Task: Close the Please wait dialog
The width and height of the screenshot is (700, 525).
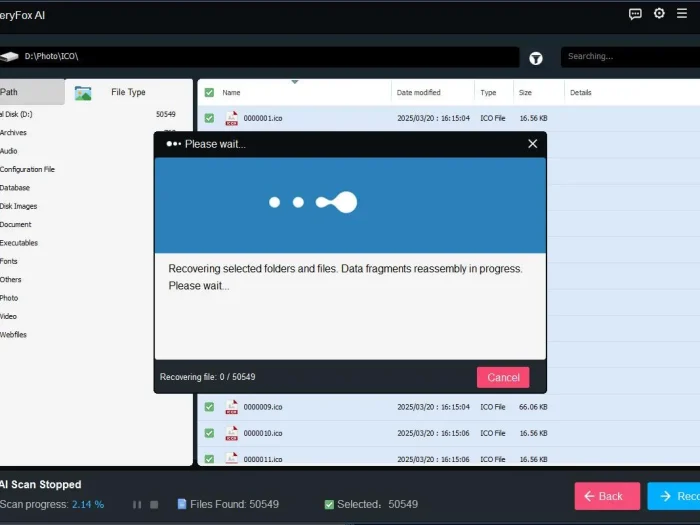Action: (532, 144)
